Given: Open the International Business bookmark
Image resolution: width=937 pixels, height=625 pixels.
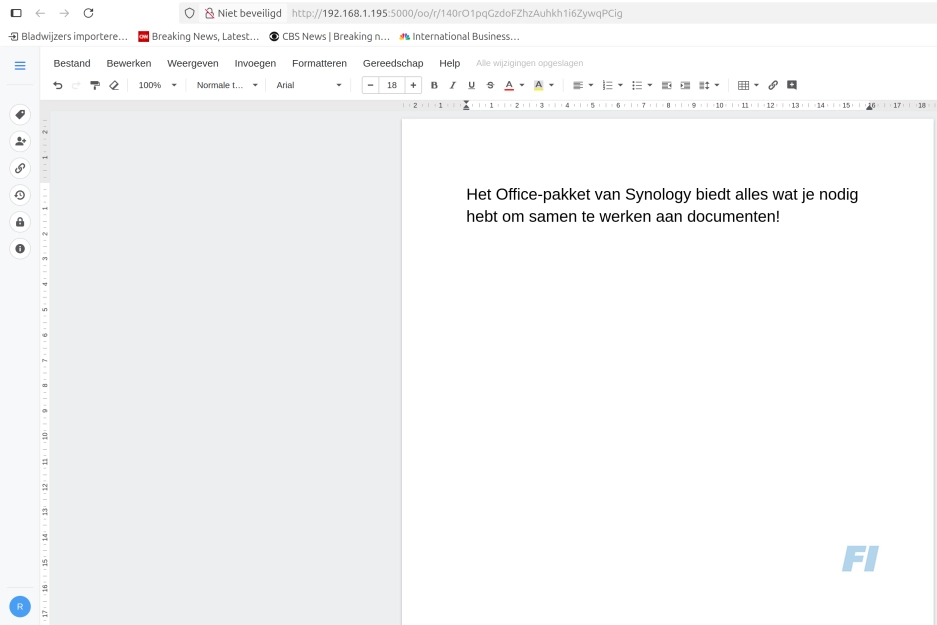Looking at the screenshot, I should 460,36.
